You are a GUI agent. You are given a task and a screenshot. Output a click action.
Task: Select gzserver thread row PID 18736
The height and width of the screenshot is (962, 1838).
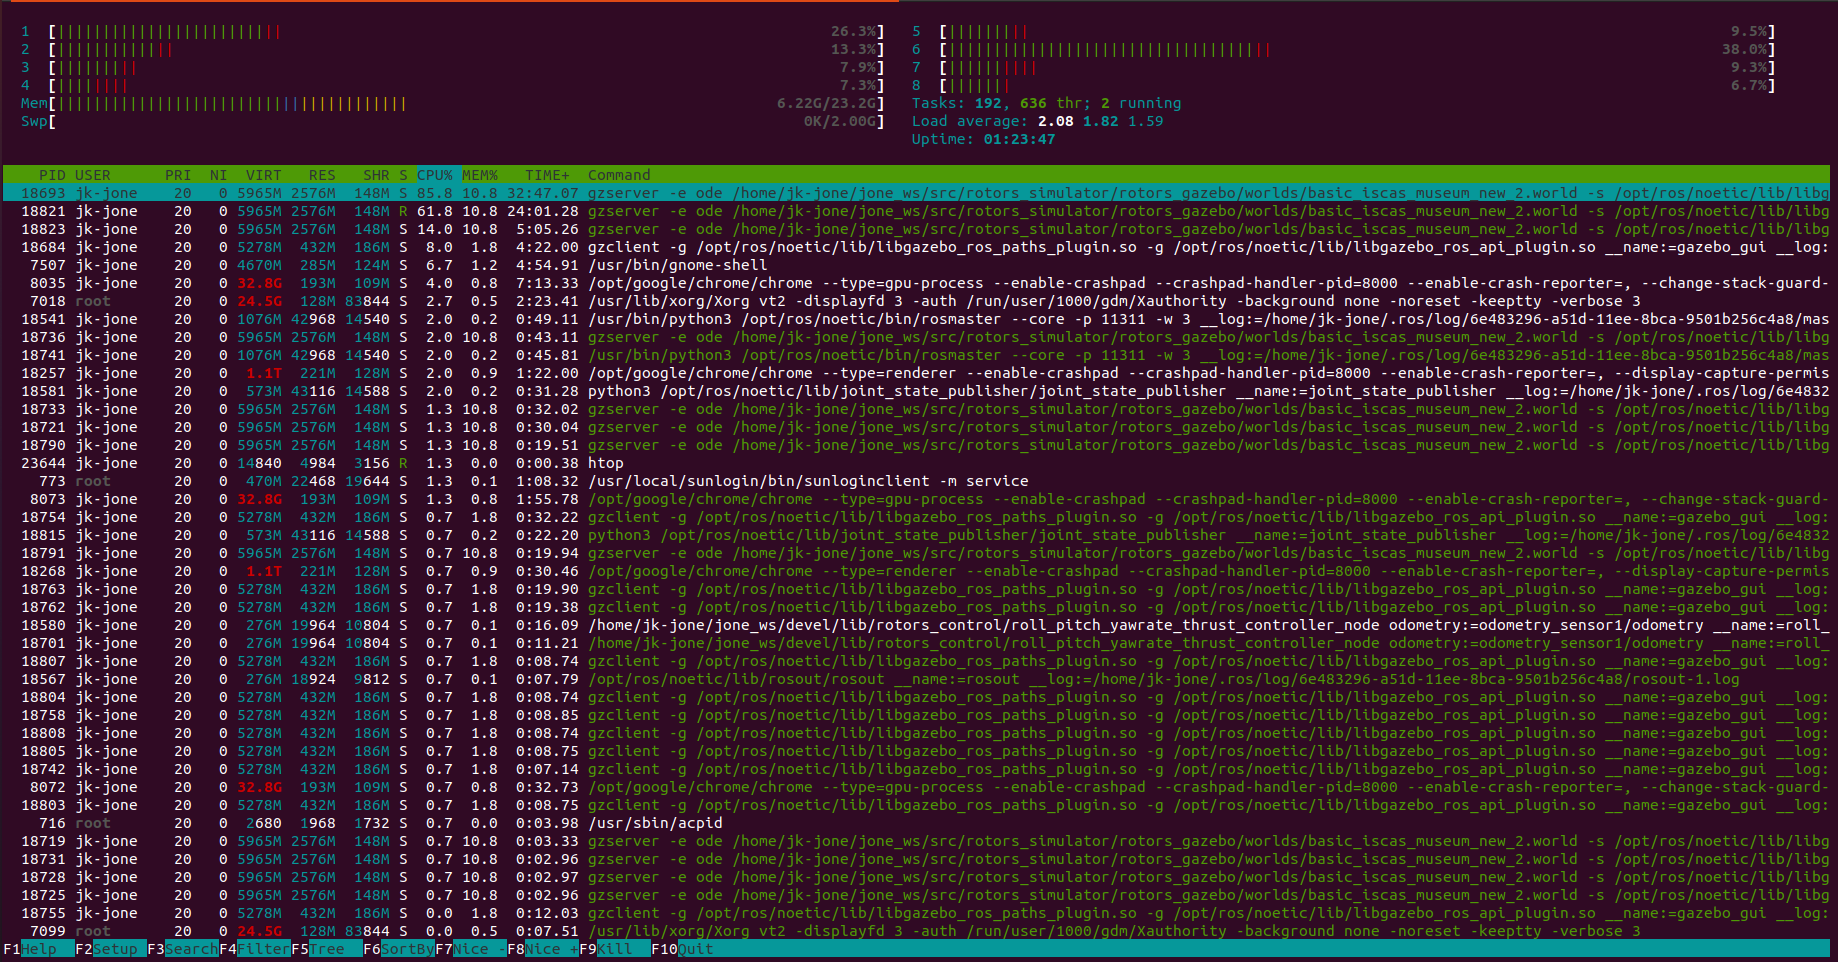916,337
